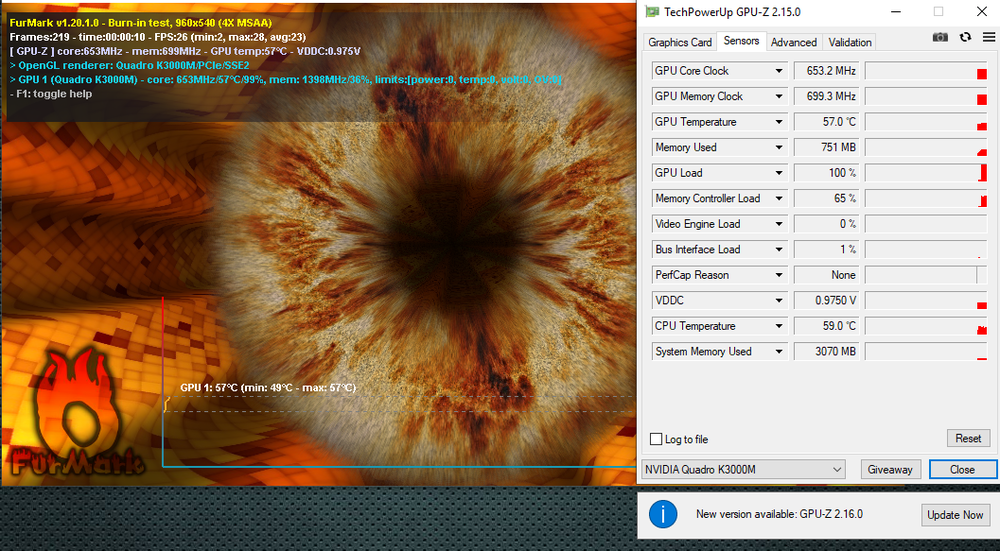
Task: Expand the GPU Core Clock sensor dropdown
Action: click(x=779, y=71)
